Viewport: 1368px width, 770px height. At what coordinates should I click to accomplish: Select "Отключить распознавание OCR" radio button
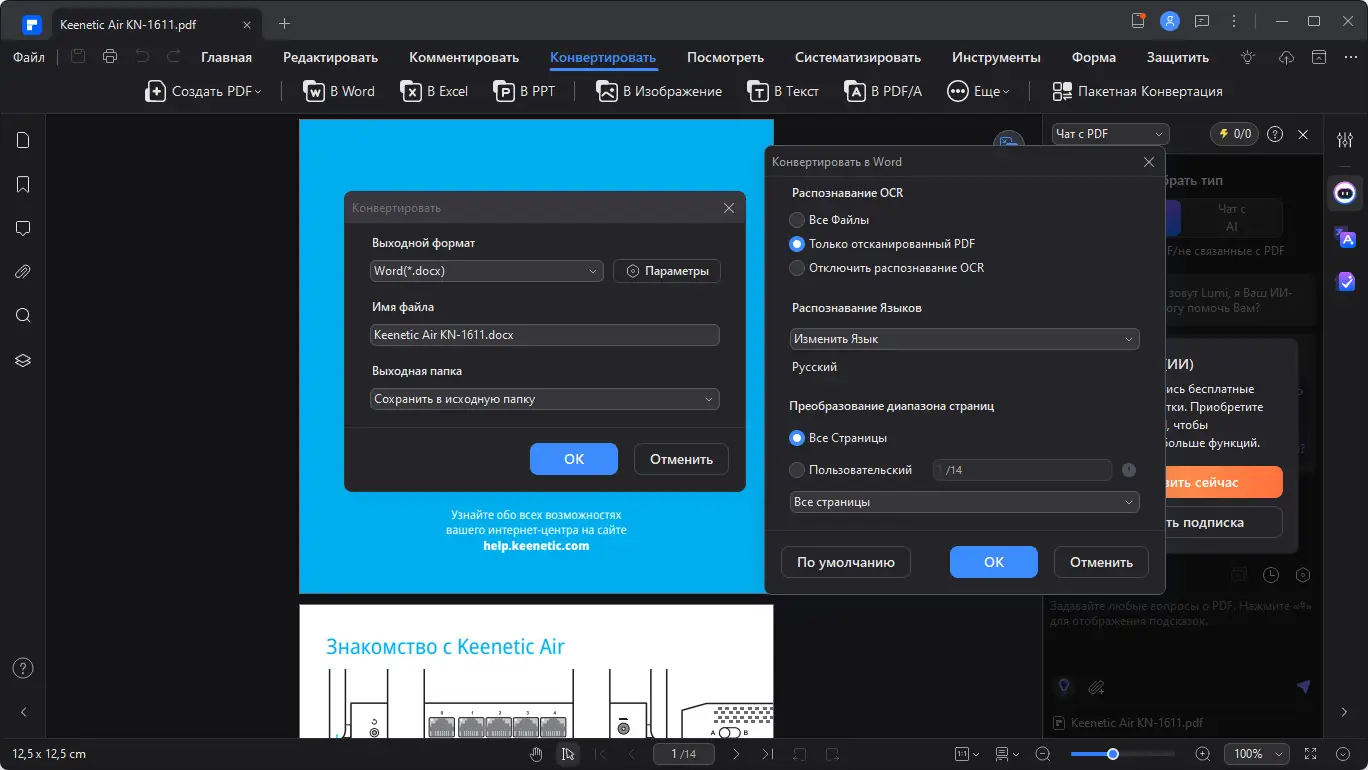coord(797,268)
